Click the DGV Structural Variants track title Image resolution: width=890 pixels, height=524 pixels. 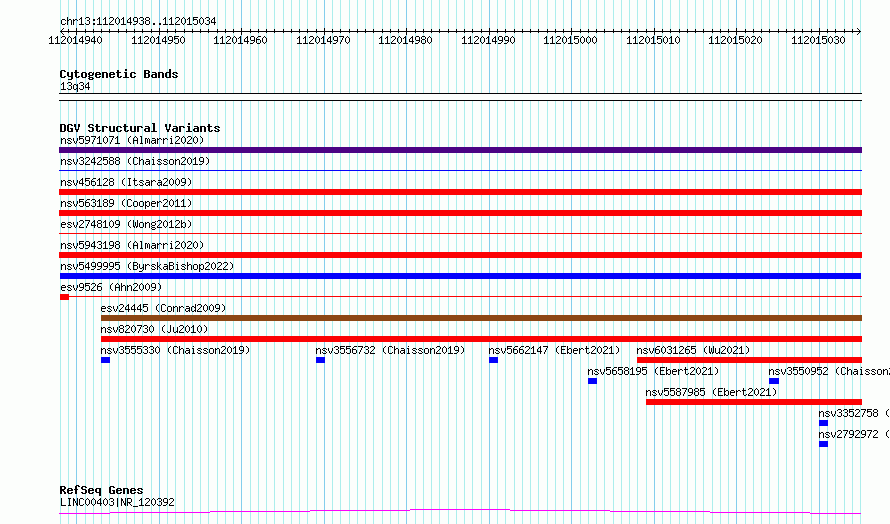pos(140,128)
